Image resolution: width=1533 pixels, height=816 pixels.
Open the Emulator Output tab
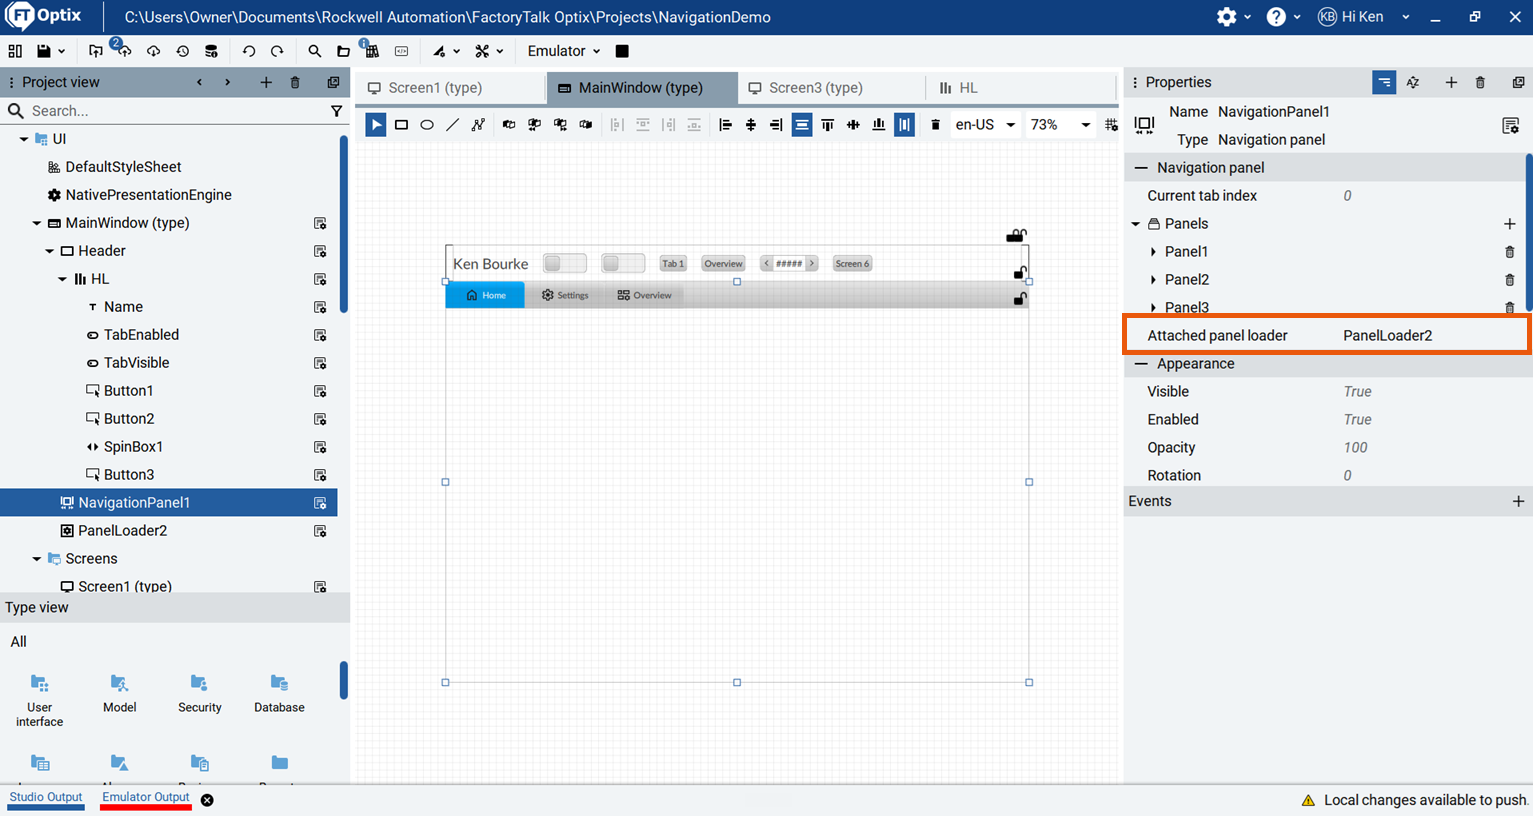click(146, 798)
